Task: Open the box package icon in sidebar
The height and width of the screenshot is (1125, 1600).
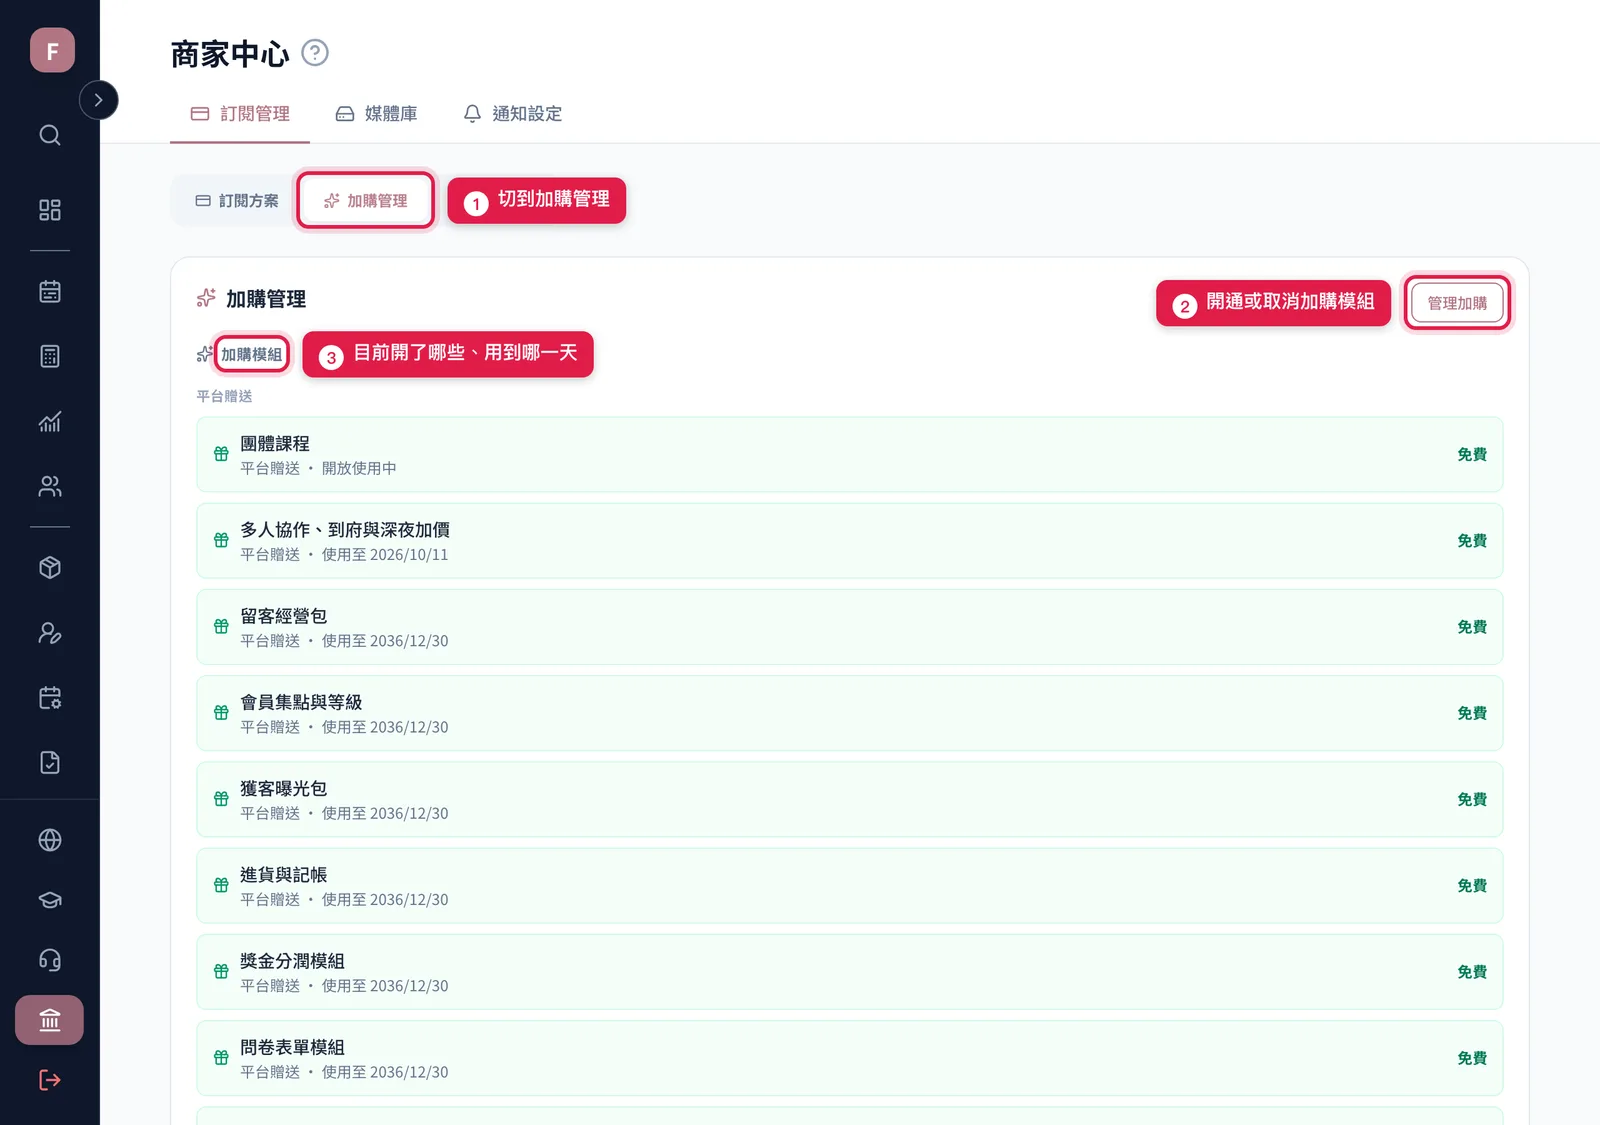Action: 50,568
